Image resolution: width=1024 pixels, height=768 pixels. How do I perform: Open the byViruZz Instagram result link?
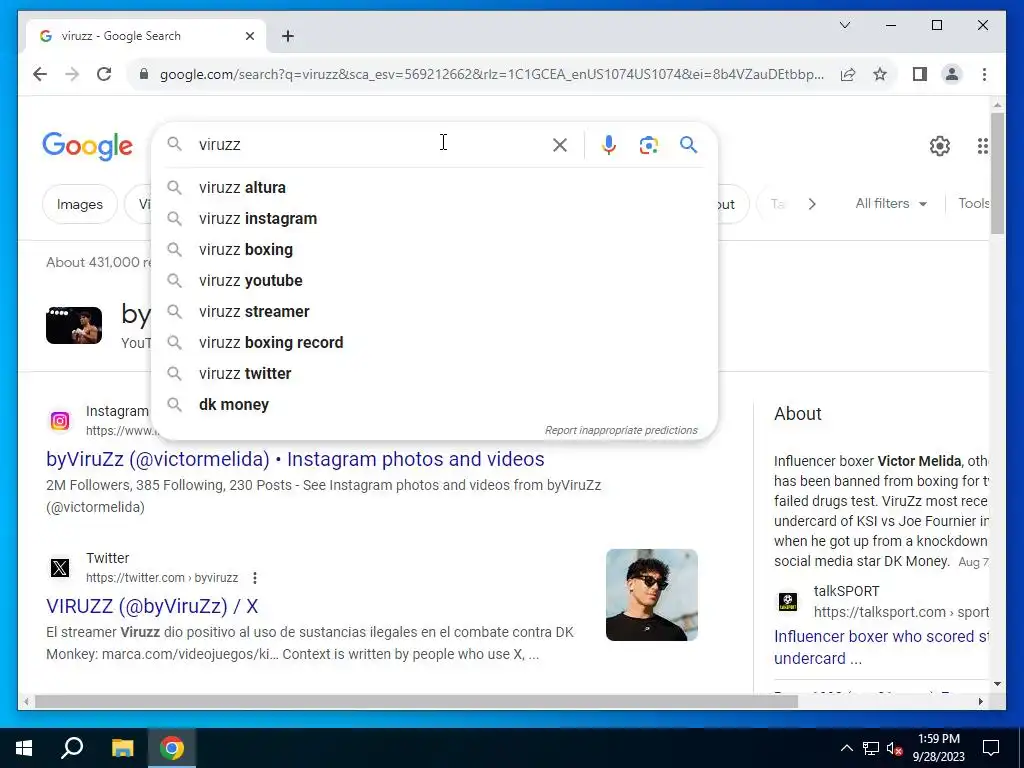coord(295,459)
